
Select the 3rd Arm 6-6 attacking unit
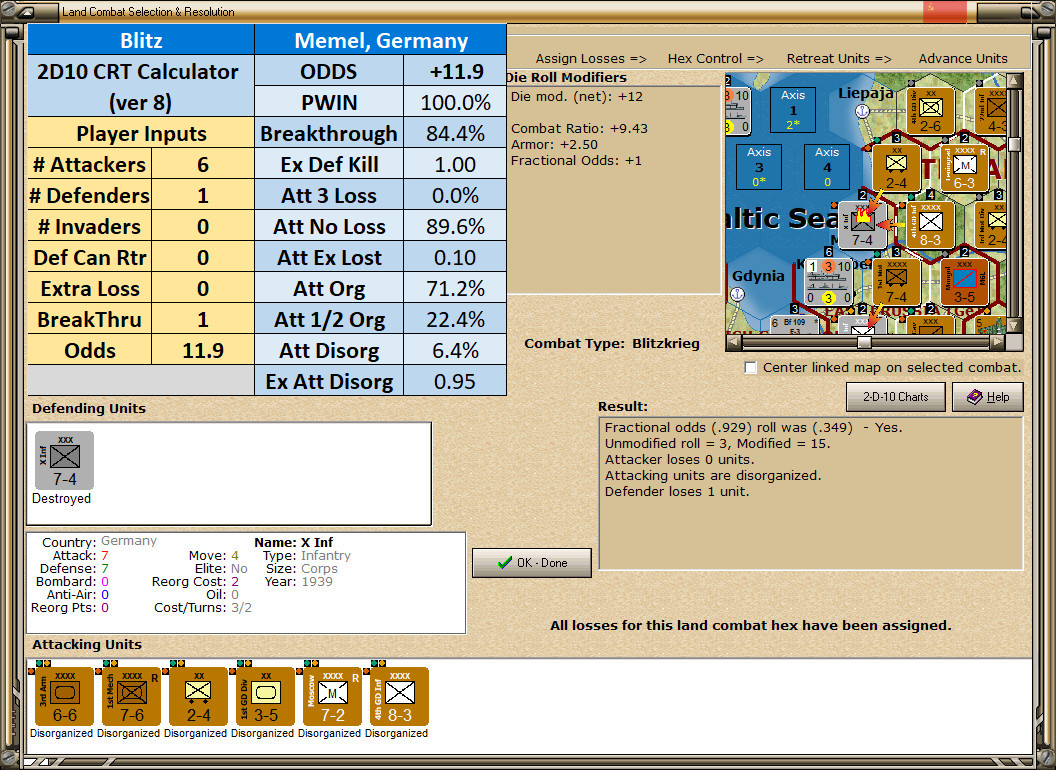click(x=64, y=697)
